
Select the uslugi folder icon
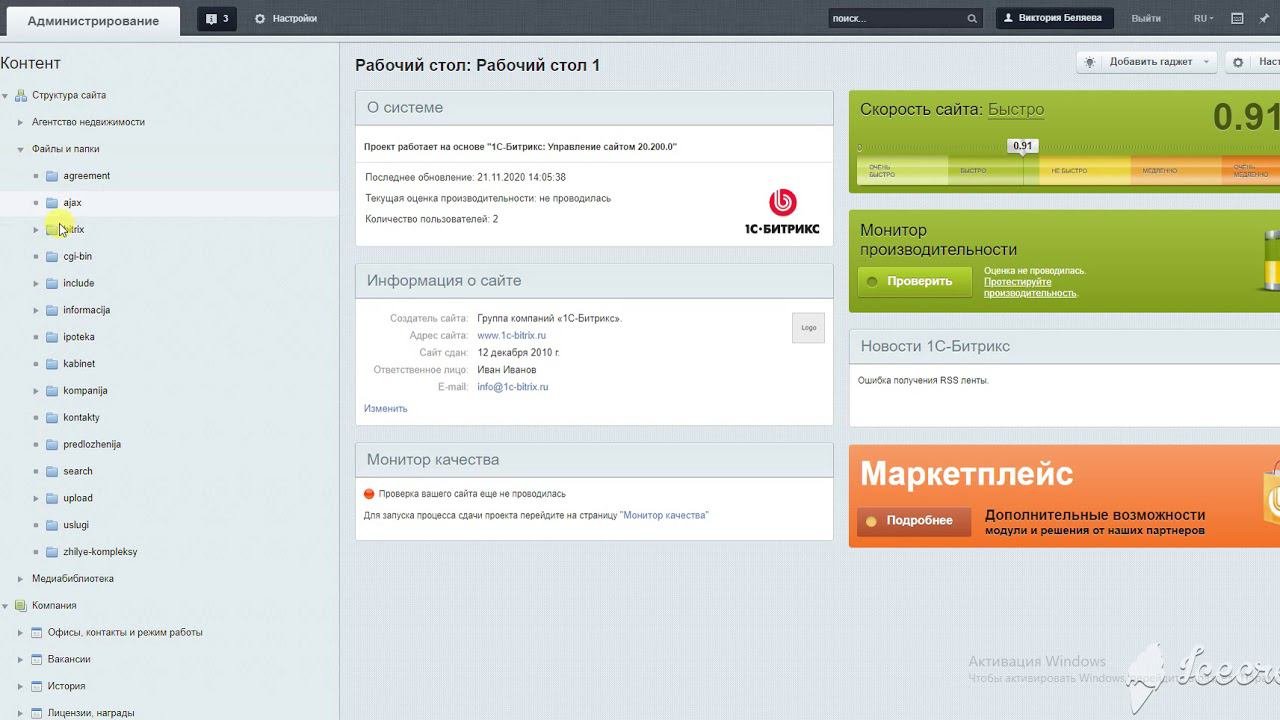[x=52, y=525]
